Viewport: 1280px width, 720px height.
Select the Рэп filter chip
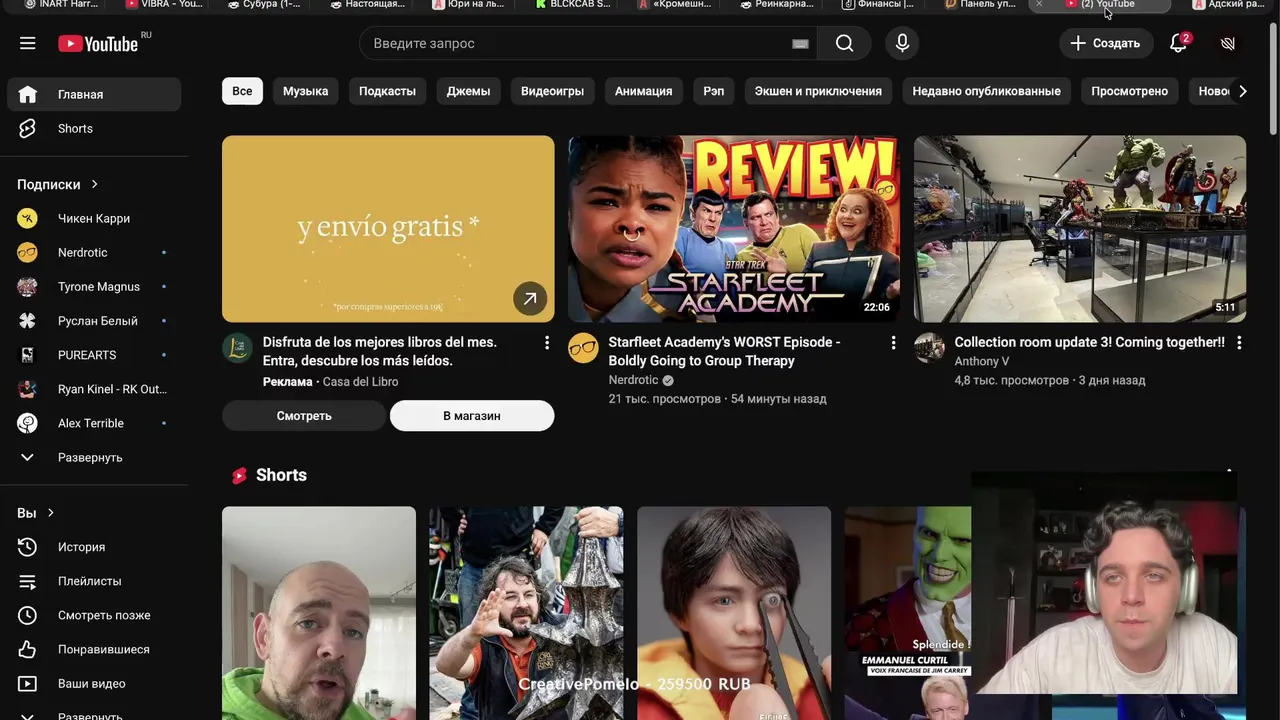(x=713, y=91)
